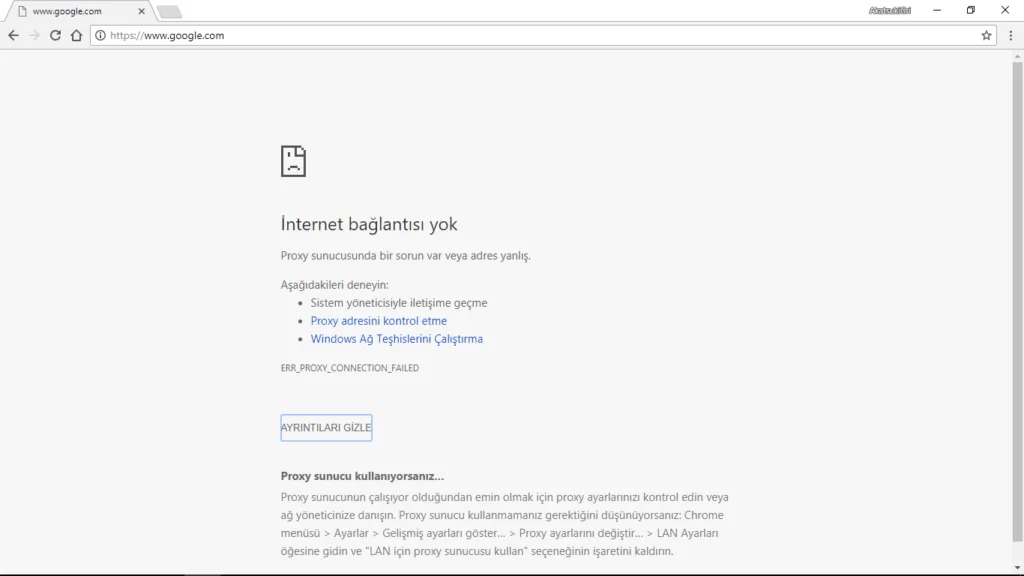The width and height of the screenshot is (1024, 576).
Task: Click the scrollbar up arrow
Action: (x=1017, y=57)
